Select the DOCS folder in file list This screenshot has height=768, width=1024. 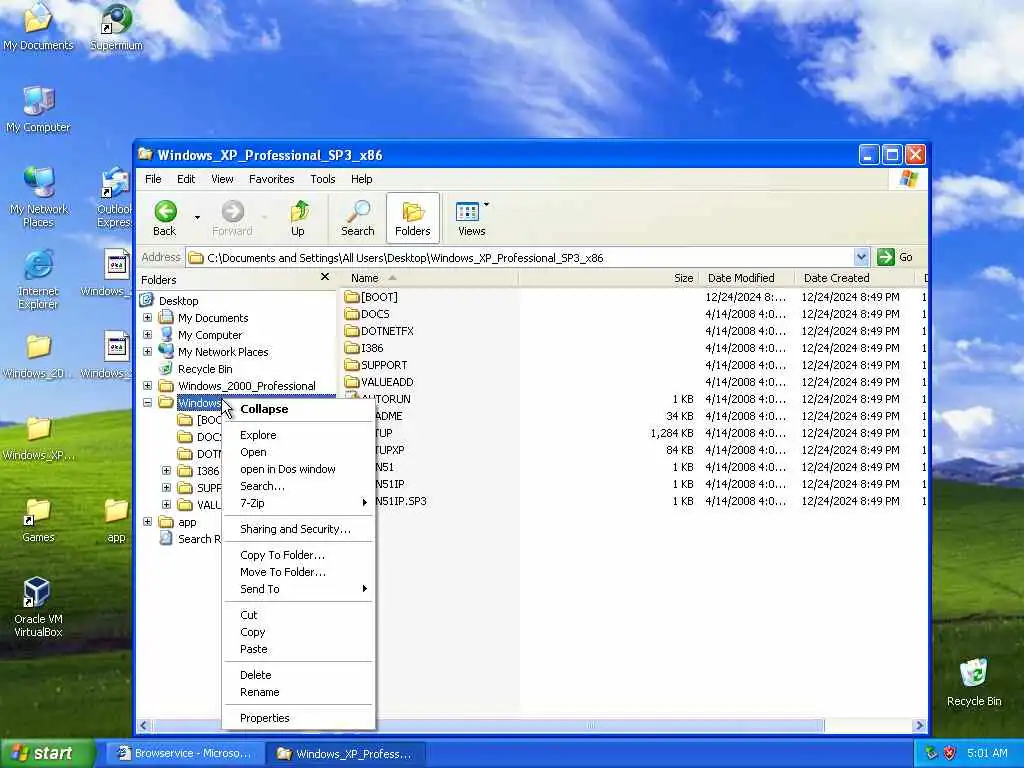(x=367, y=314)
